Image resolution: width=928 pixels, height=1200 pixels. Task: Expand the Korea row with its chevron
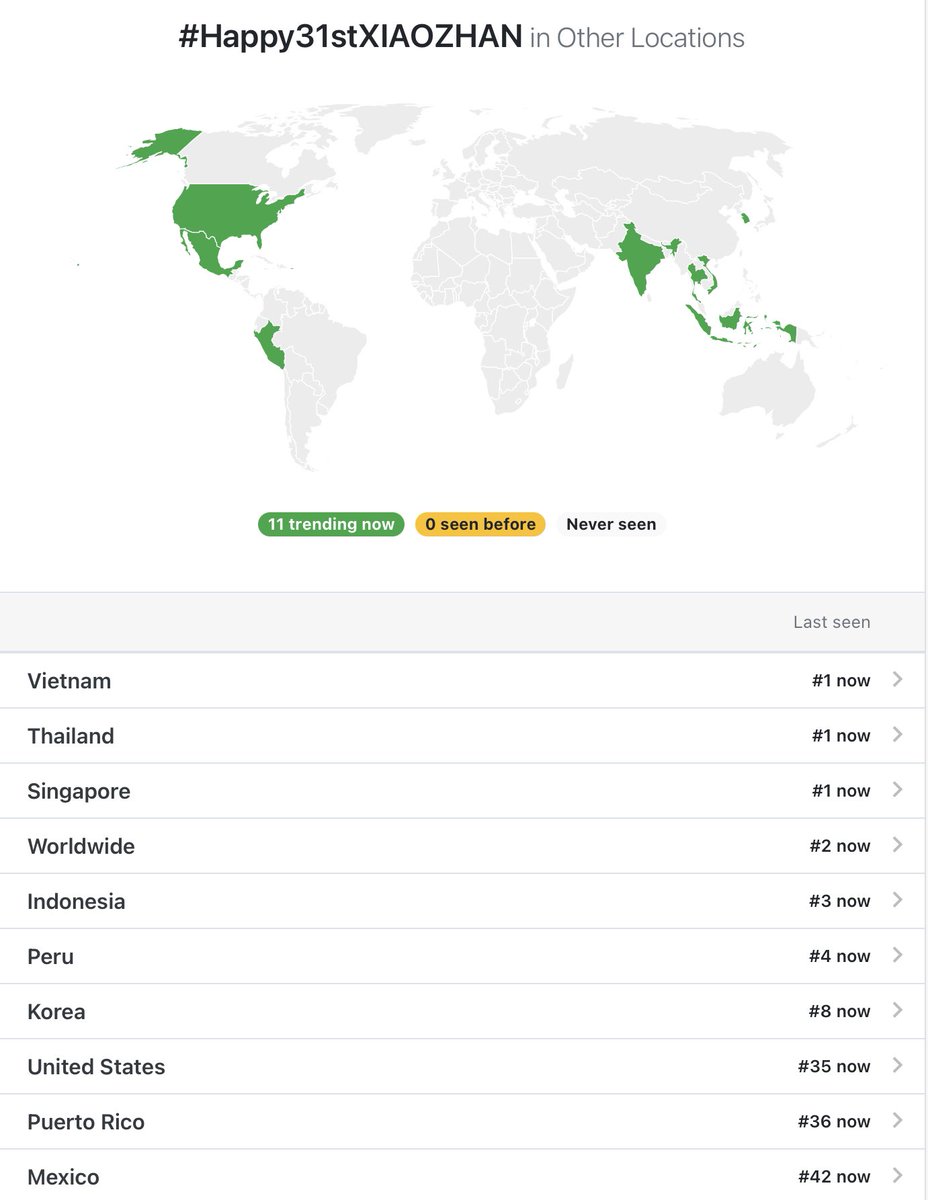897,1010
